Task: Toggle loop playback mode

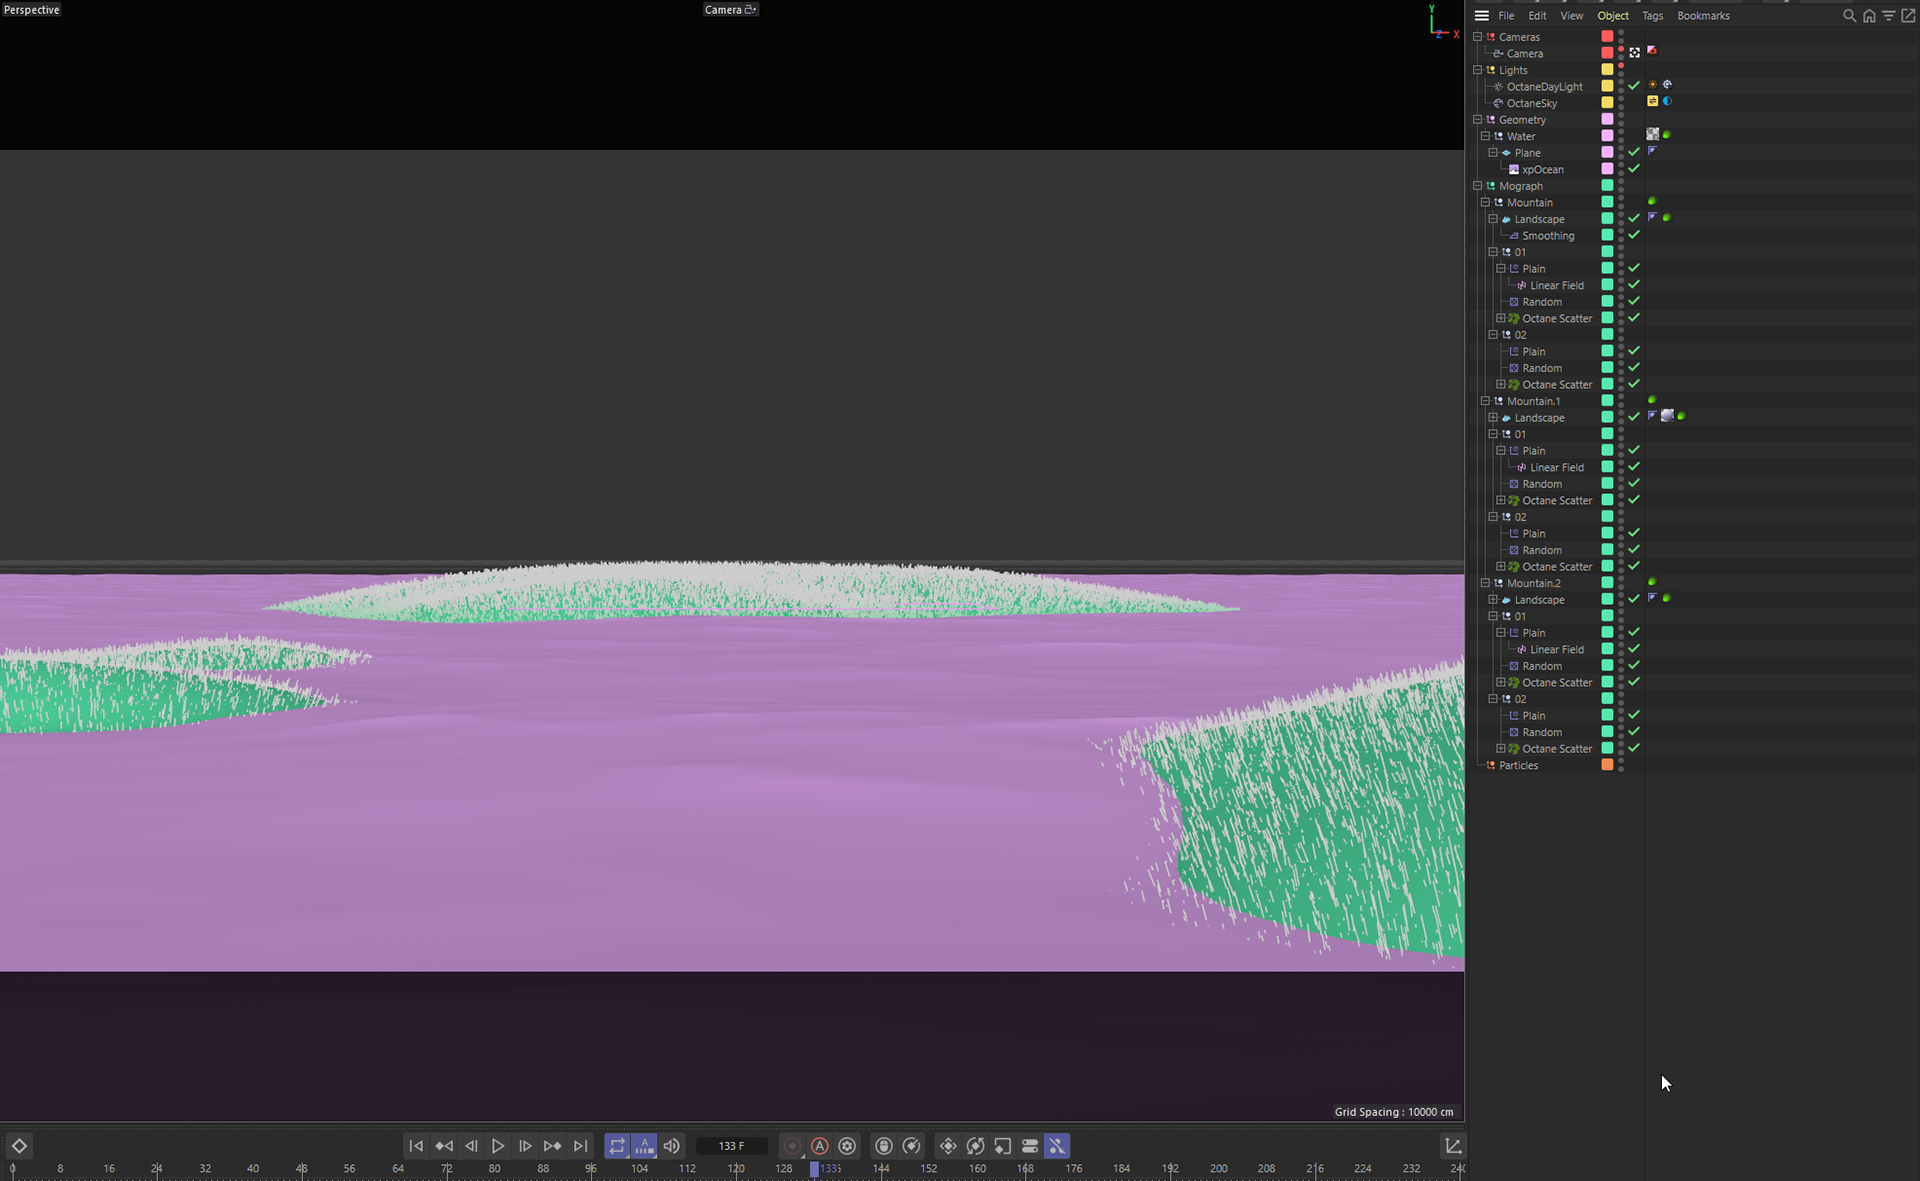Action: pos(617,1146)
